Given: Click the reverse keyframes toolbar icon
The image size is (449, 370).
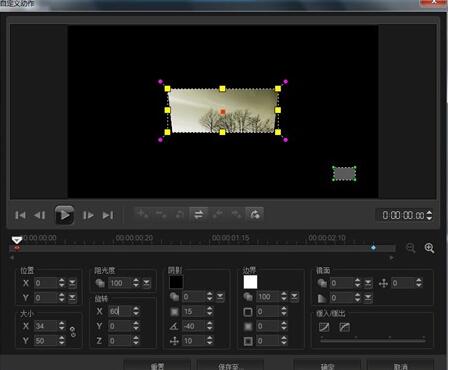Looking at the screenshot, I should pos(180,214).
